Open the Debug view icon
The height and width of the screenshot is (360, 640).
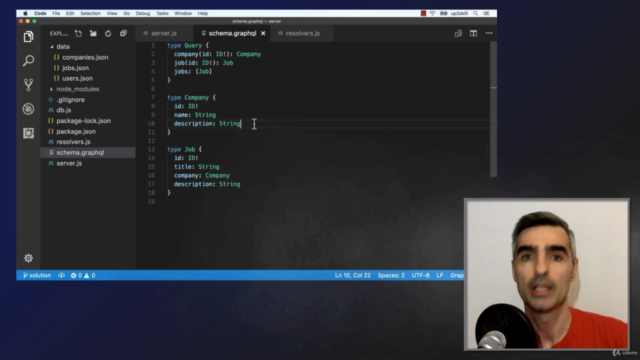point(28,109)
